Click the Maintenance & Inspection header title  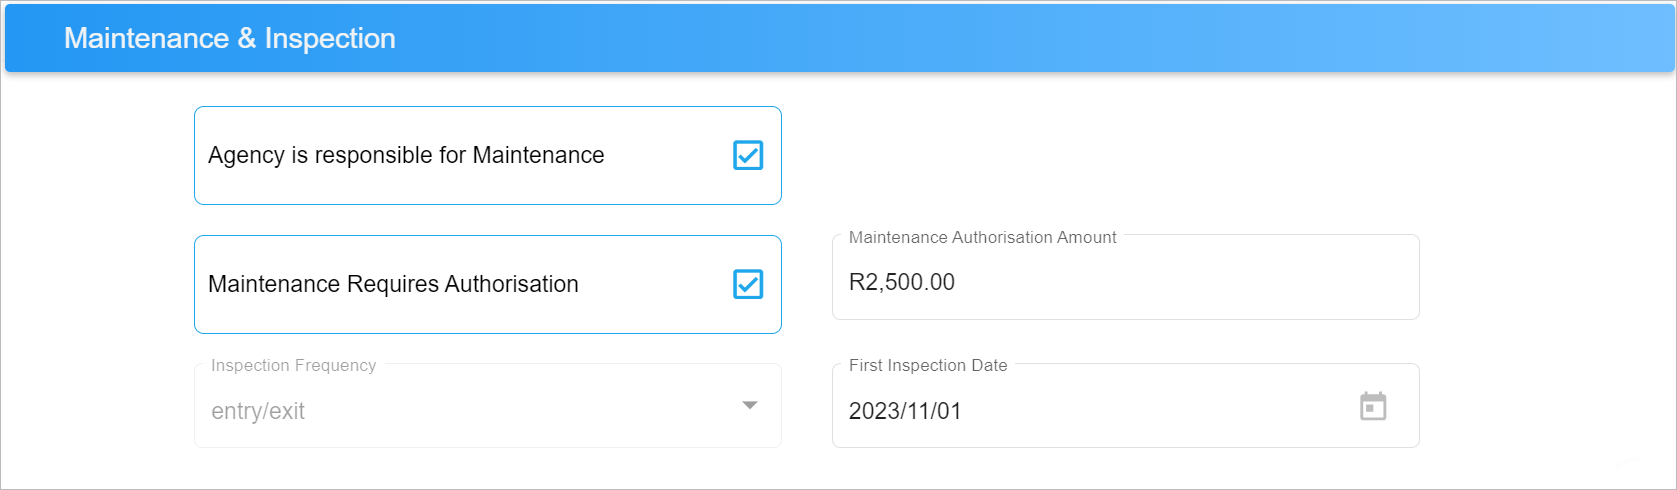pyautogui.click(x=230, y=38)
